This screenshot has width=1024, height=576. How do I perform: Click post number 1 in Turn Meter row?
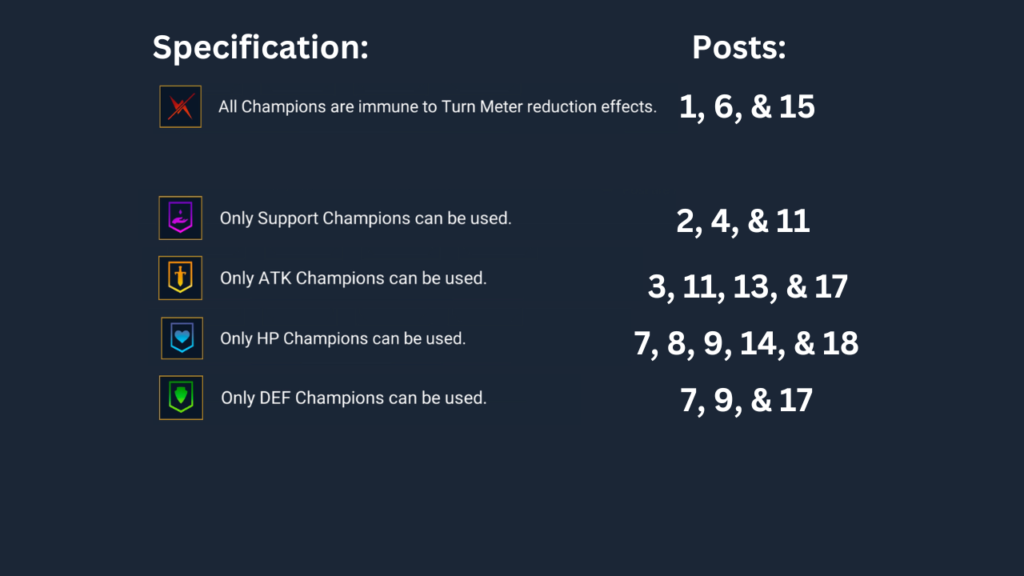pyautogui.click(x=688, y=107)
